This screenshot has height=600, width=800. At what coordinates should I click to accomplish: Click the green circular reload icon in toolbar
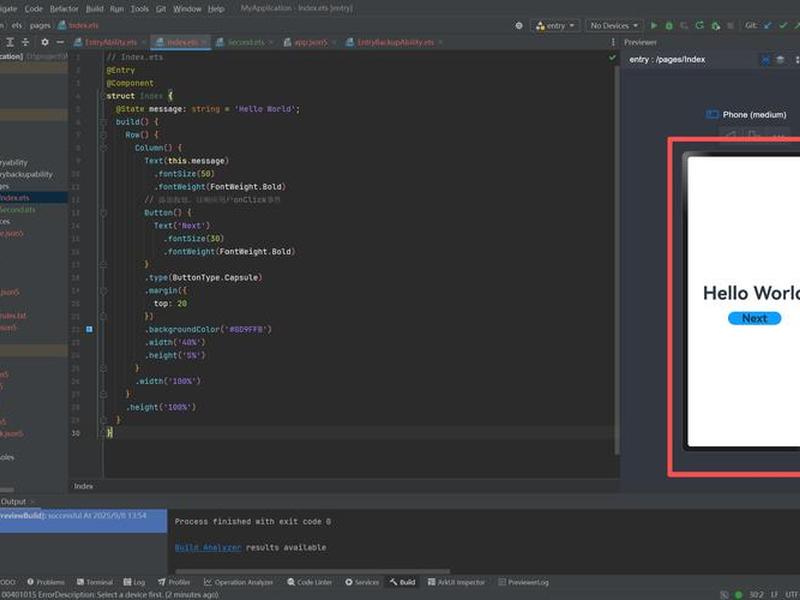tap(699, 25)
